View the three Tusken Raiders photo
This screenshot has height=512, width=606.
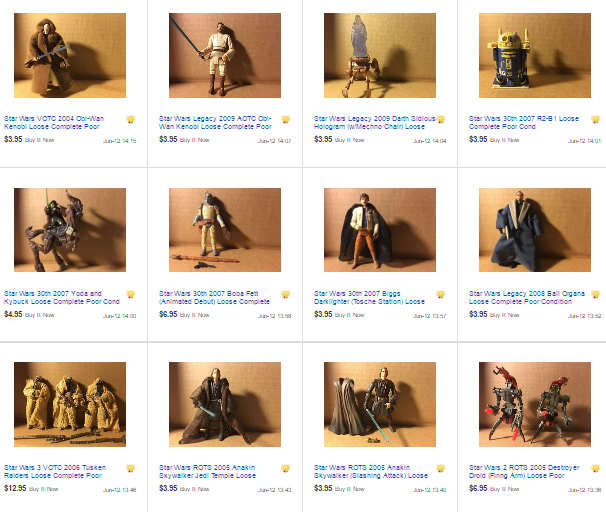(x=70, y=404)
